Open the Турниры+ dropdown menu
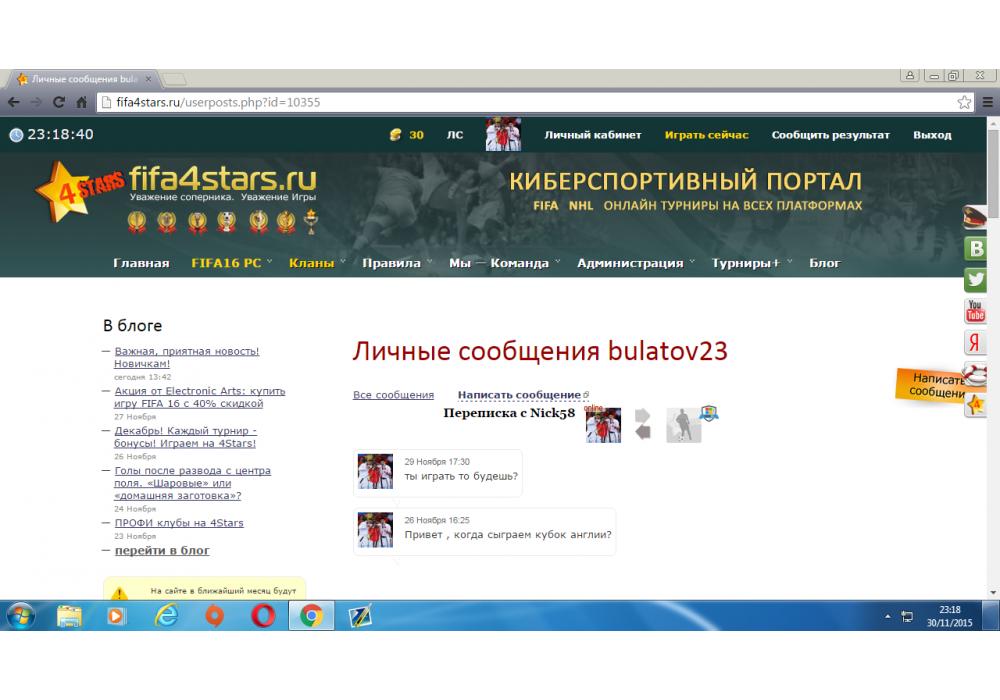The width and height of the screenshot is (1000, 700). [x=751, y=263]
